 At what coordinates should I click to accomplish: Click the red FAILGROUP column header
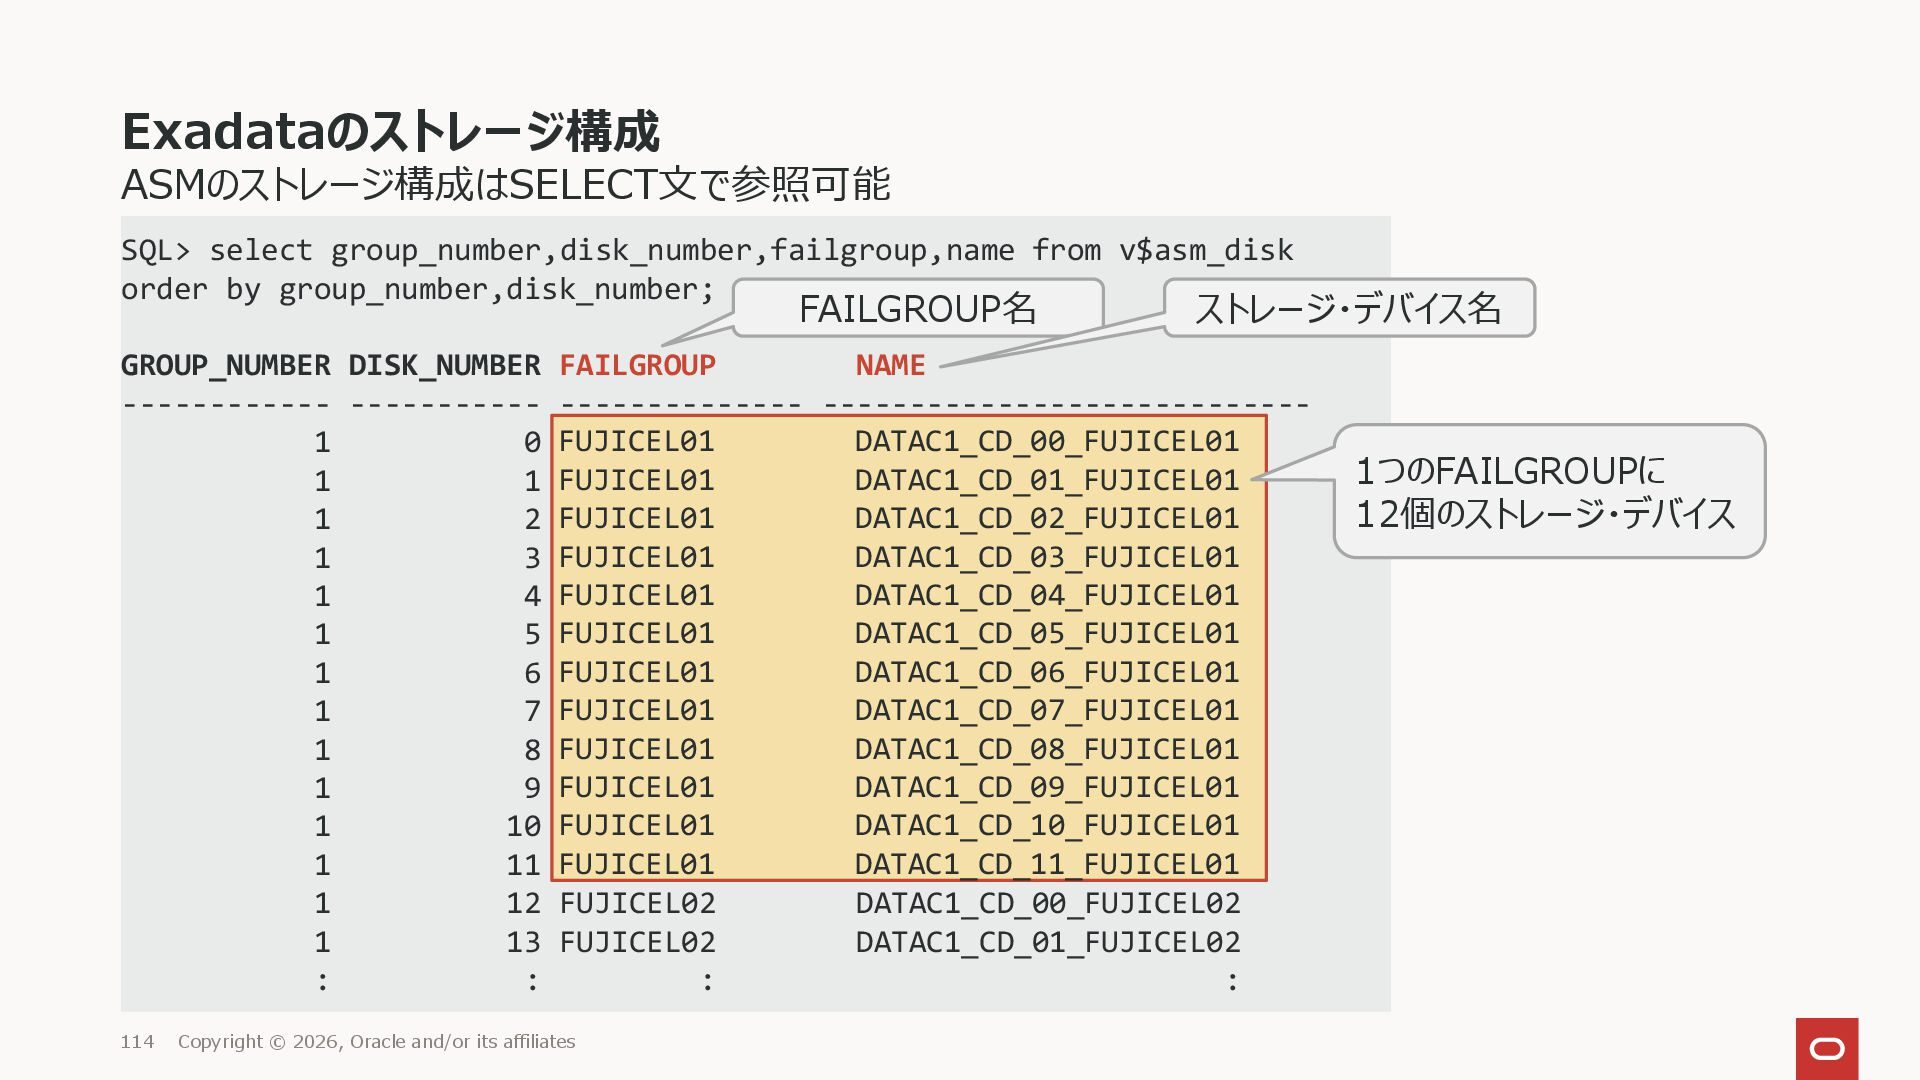coord(637,365)
